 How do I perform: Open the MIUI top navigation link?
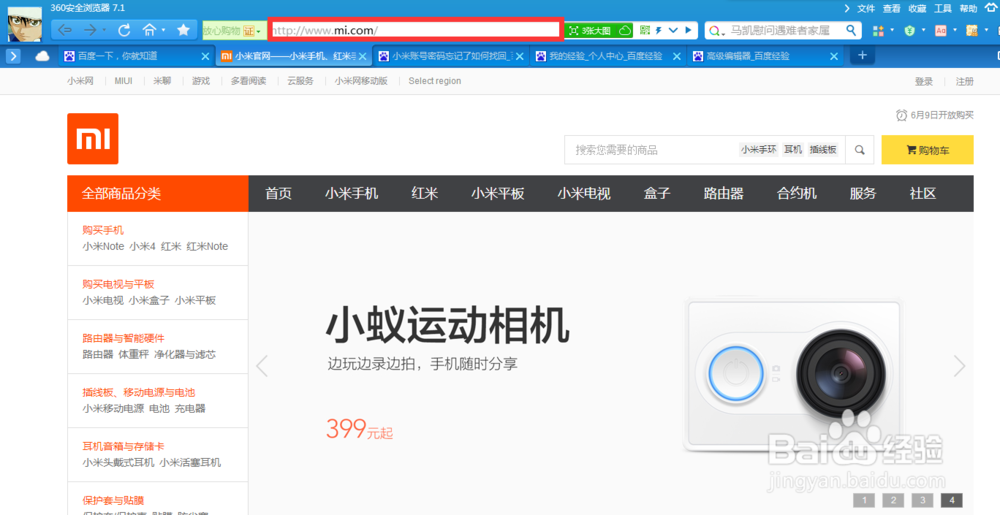pyautogui.click(x=124, y=81)
